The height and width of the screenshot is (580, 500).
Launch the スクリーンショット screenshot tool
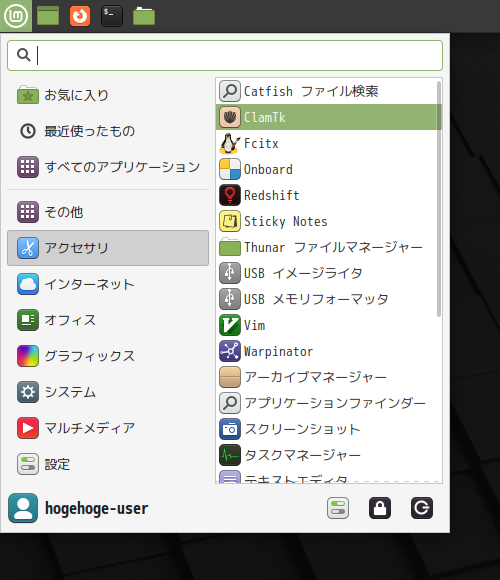click(328, 429)
